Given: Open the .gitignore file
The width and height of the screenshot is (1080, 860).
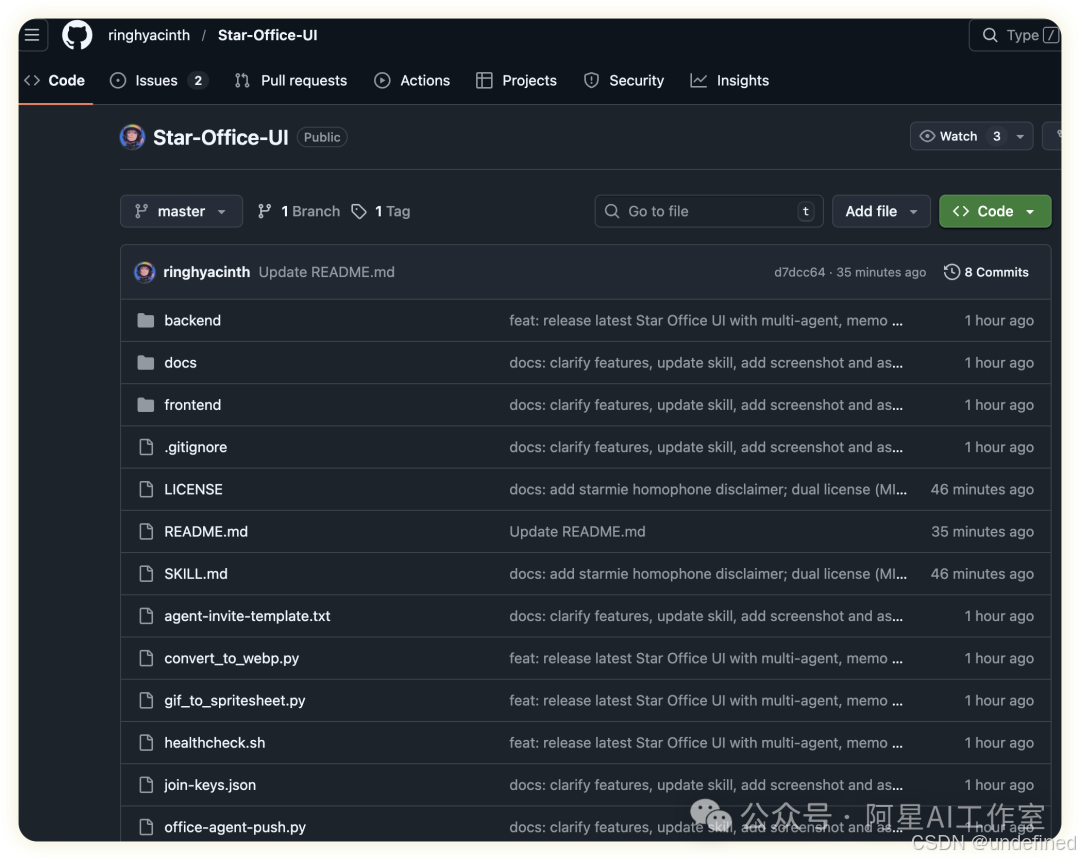Looking at the screenshot, I should point(196,447).
